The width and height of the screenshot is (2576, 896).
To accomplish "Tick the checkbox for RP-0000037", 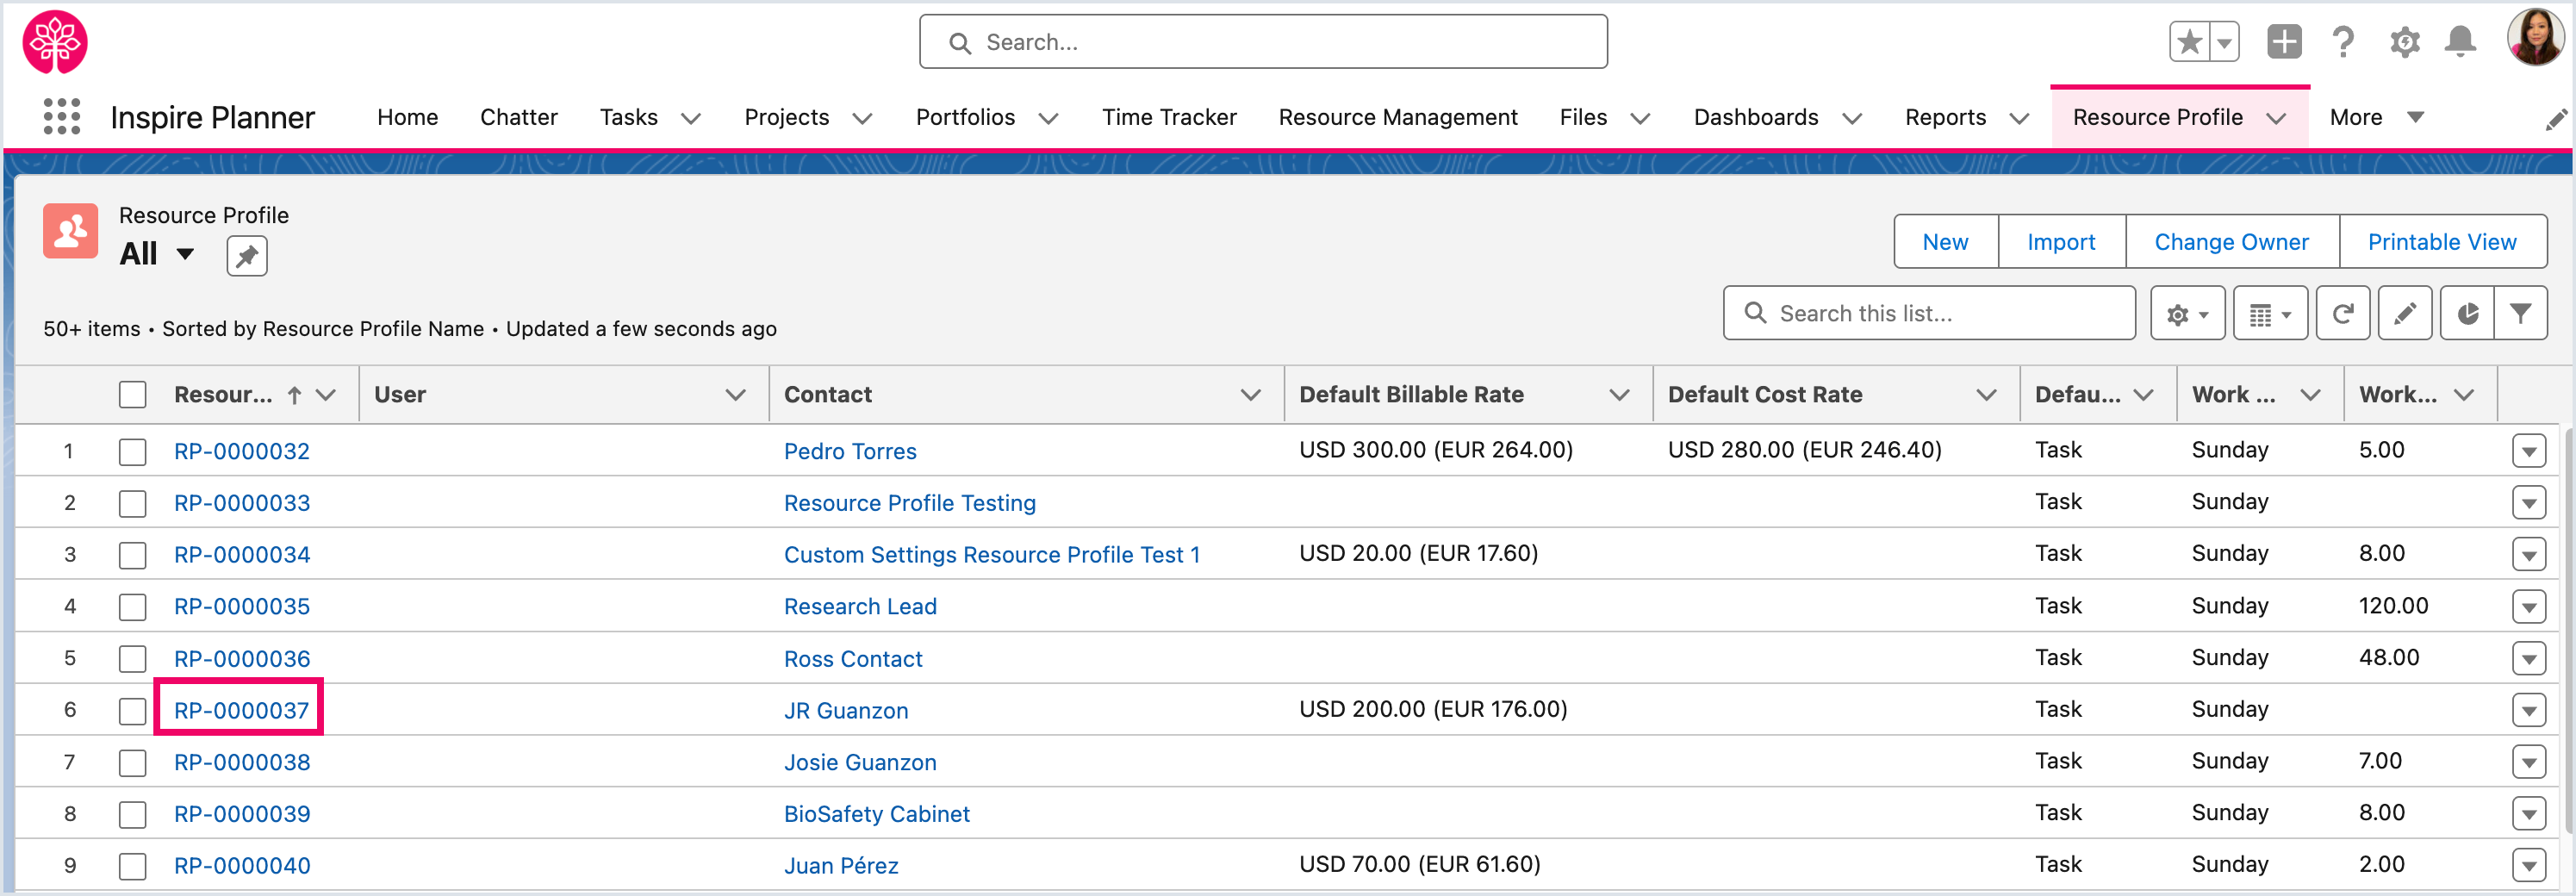I will [132, 711].
